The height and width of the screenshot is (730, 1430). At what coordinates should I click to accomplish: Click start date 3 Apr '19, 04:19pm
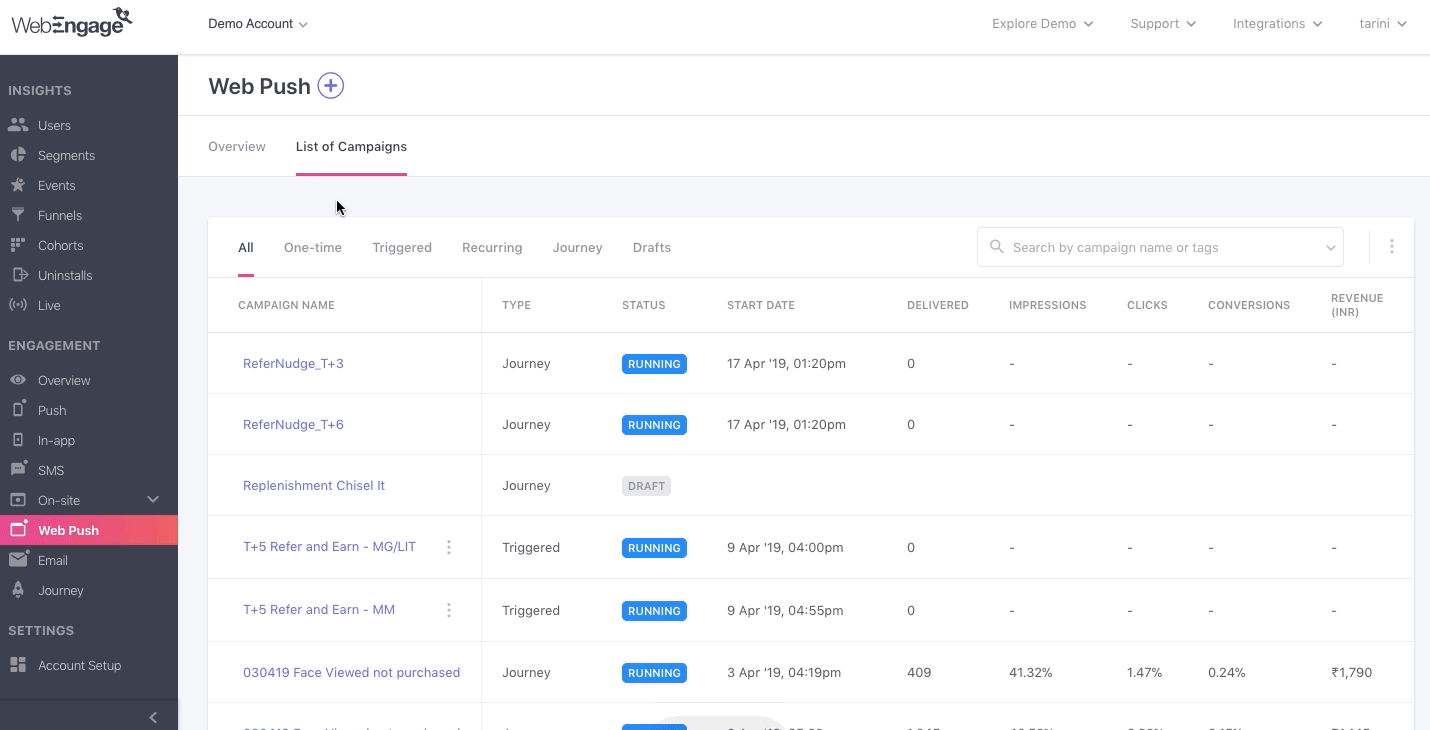pos(784,673)
